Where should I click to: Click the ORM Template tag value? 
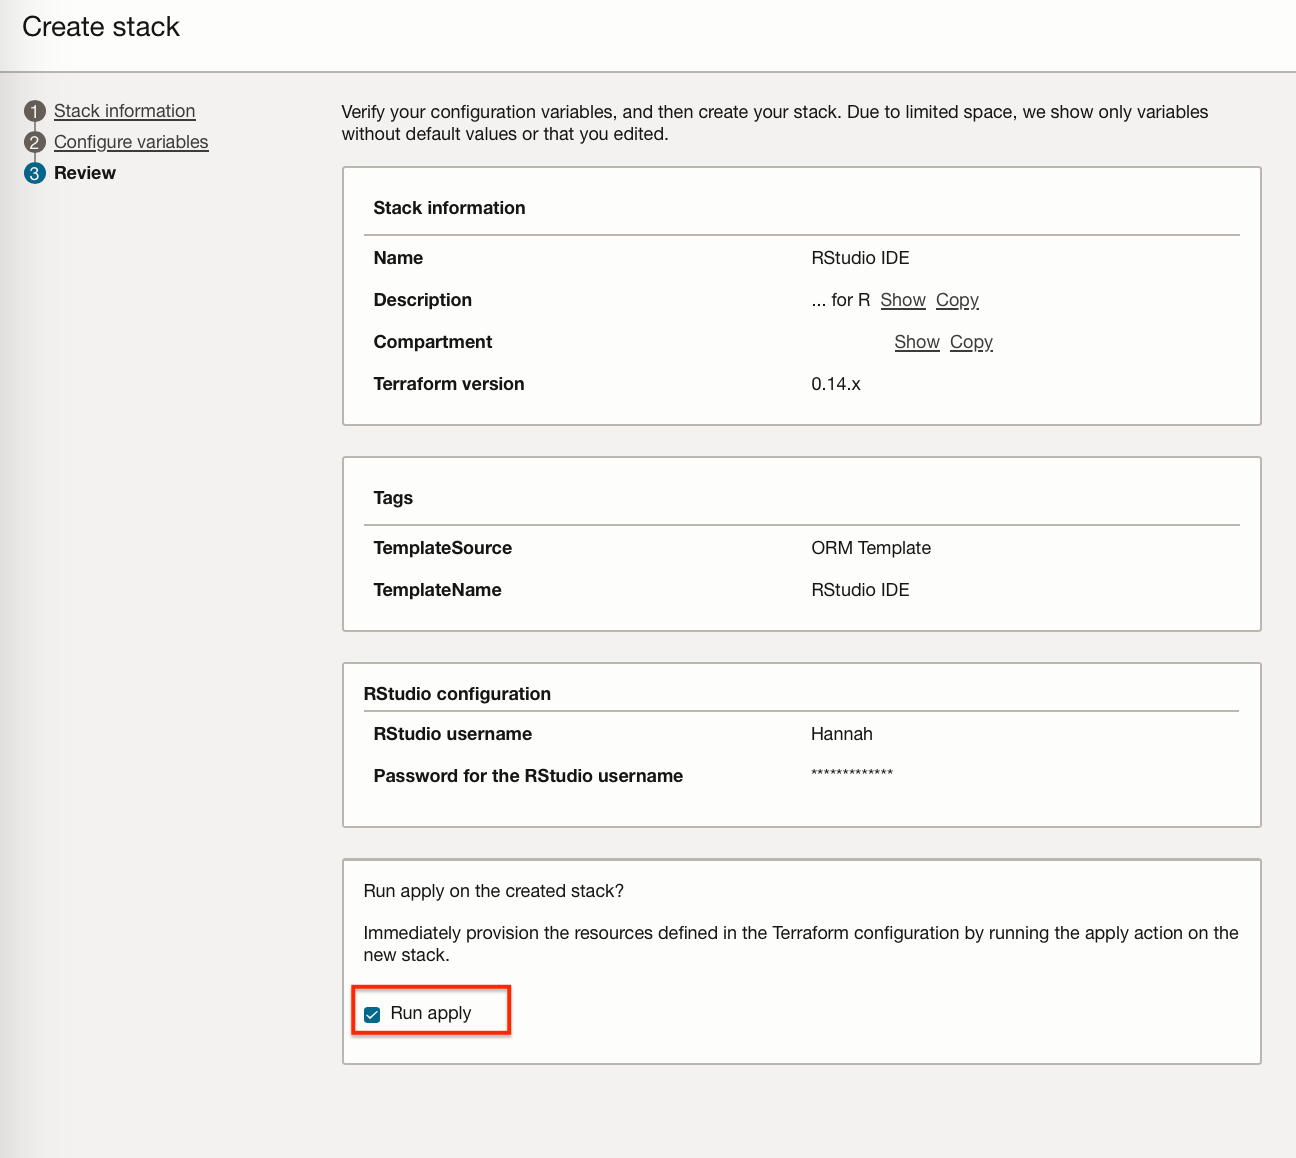(x=871, y=548)
